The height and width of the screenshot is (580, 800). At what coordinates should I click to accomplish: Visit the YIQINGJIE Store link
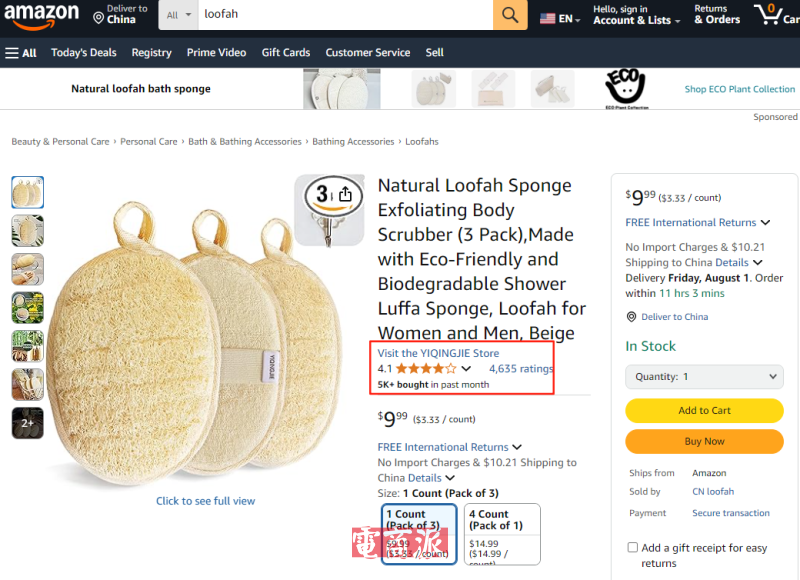click(438, 353)
